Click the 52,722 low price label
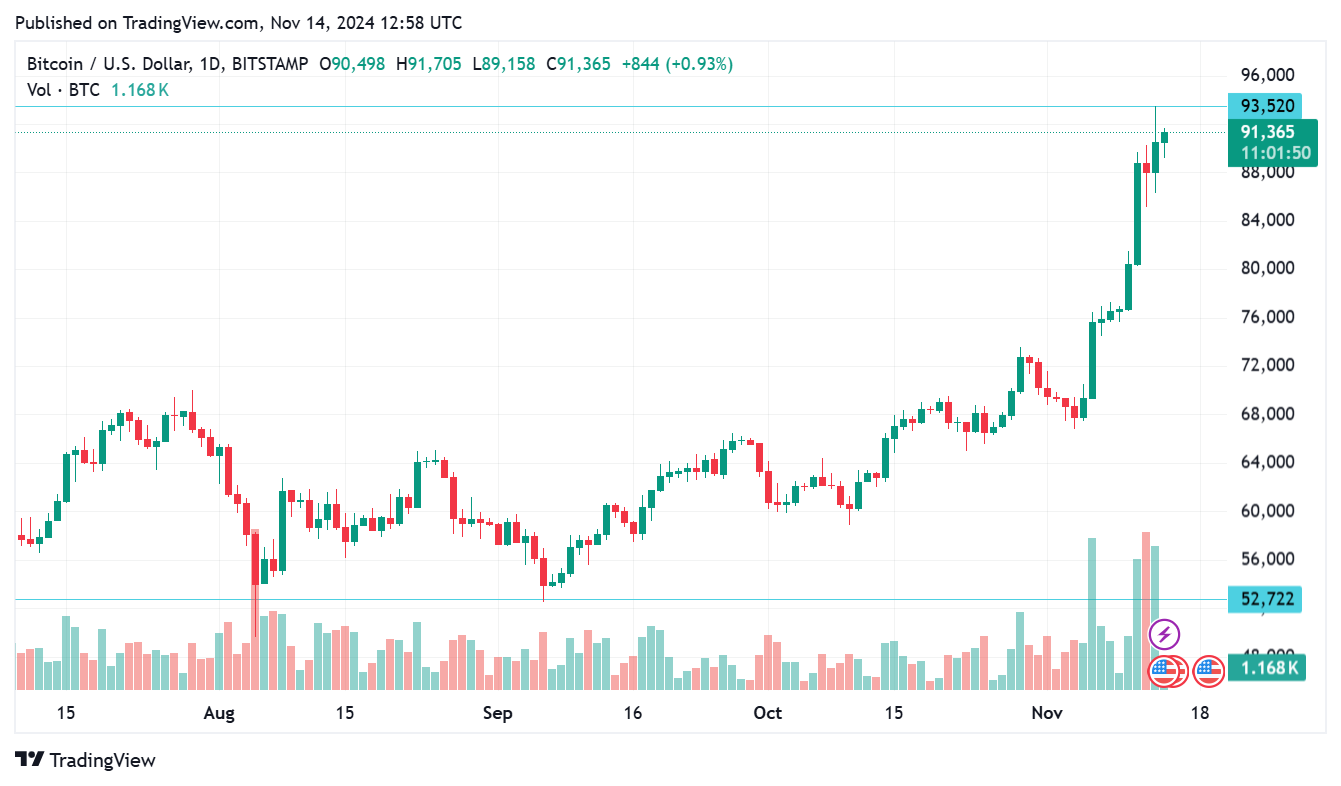The height and width of the screenshot is (786, 1341). (1267, 599)
